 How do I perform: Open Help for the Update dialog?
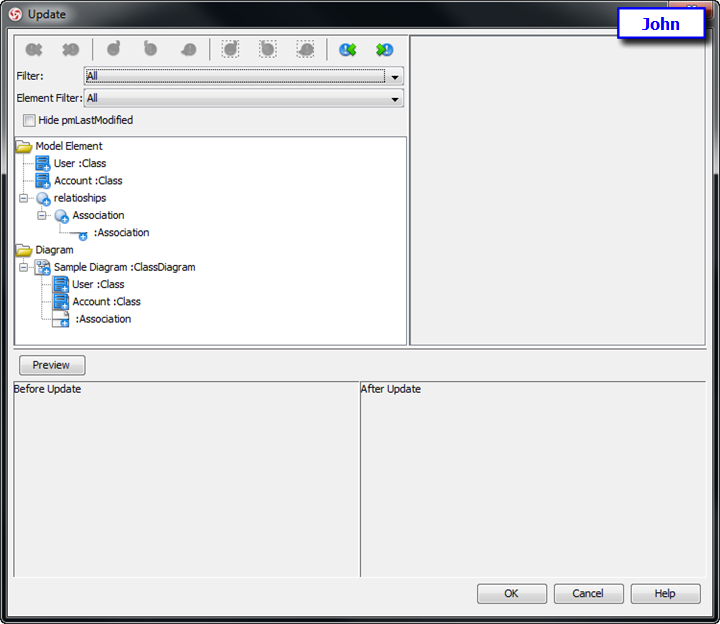click(665, 594)
